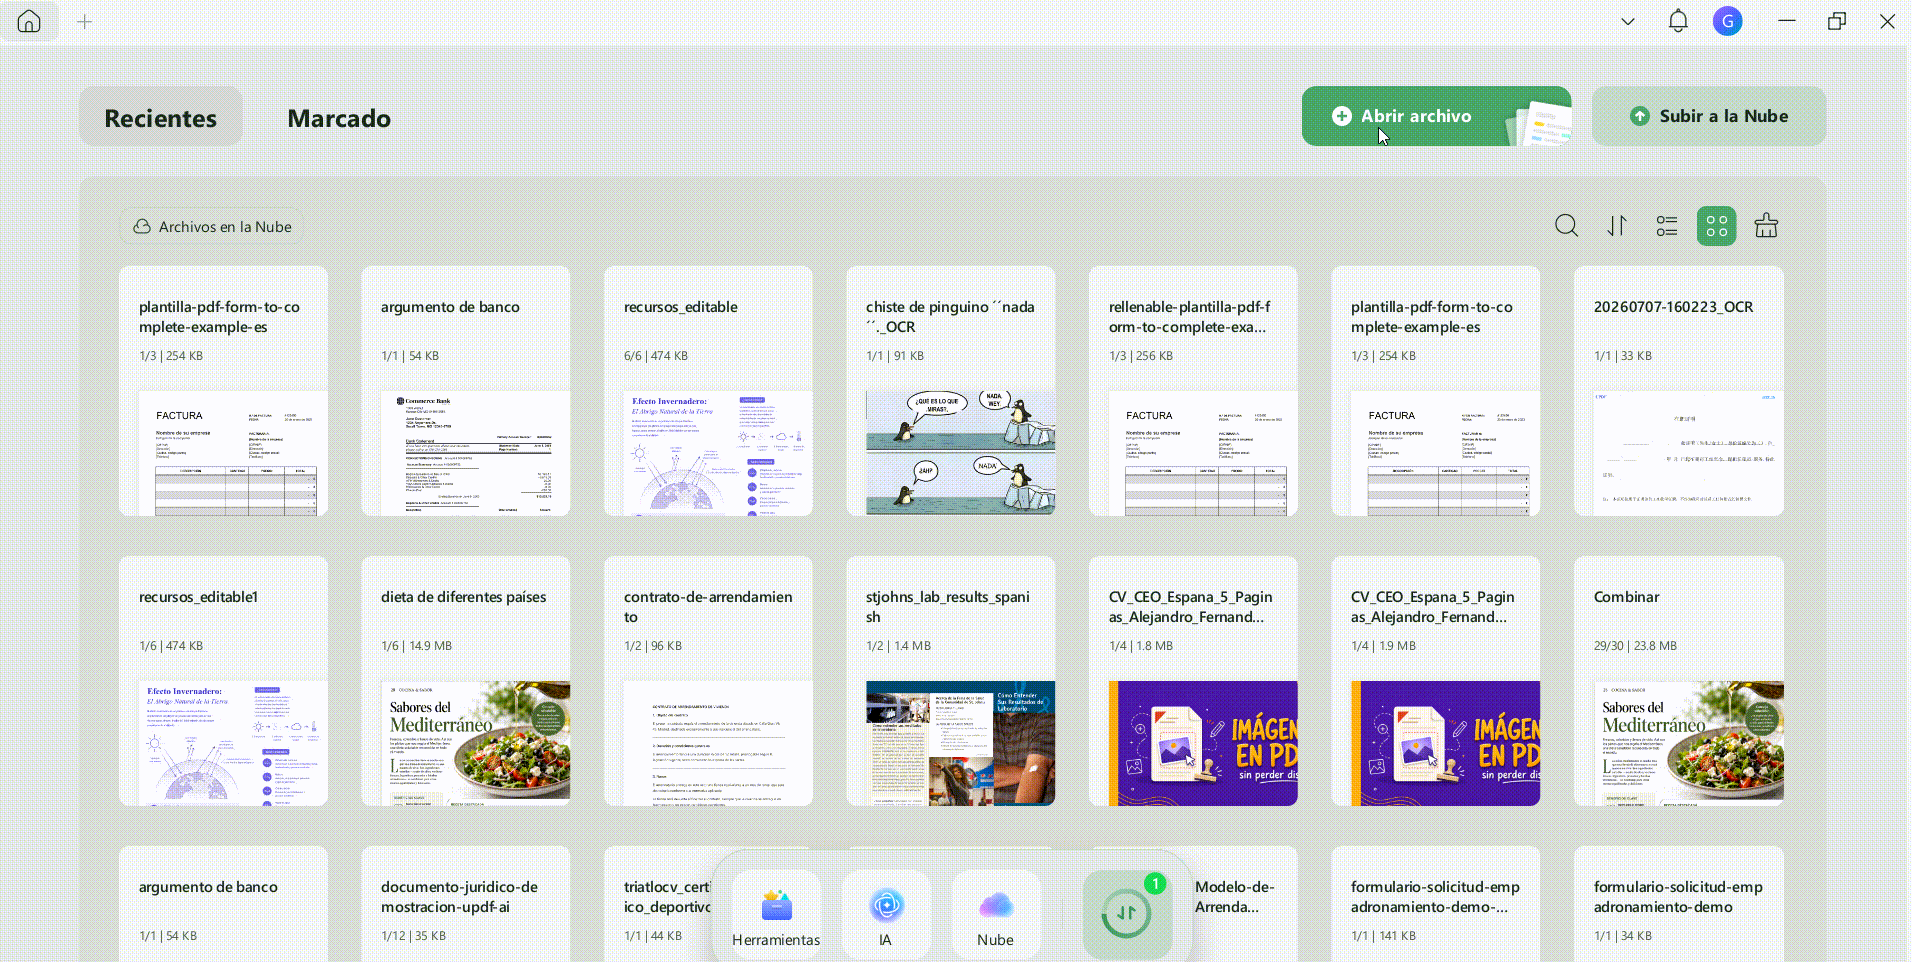Switch to grid view
Viewport: 1912px width, 962px height.
tap(1717, 226)
